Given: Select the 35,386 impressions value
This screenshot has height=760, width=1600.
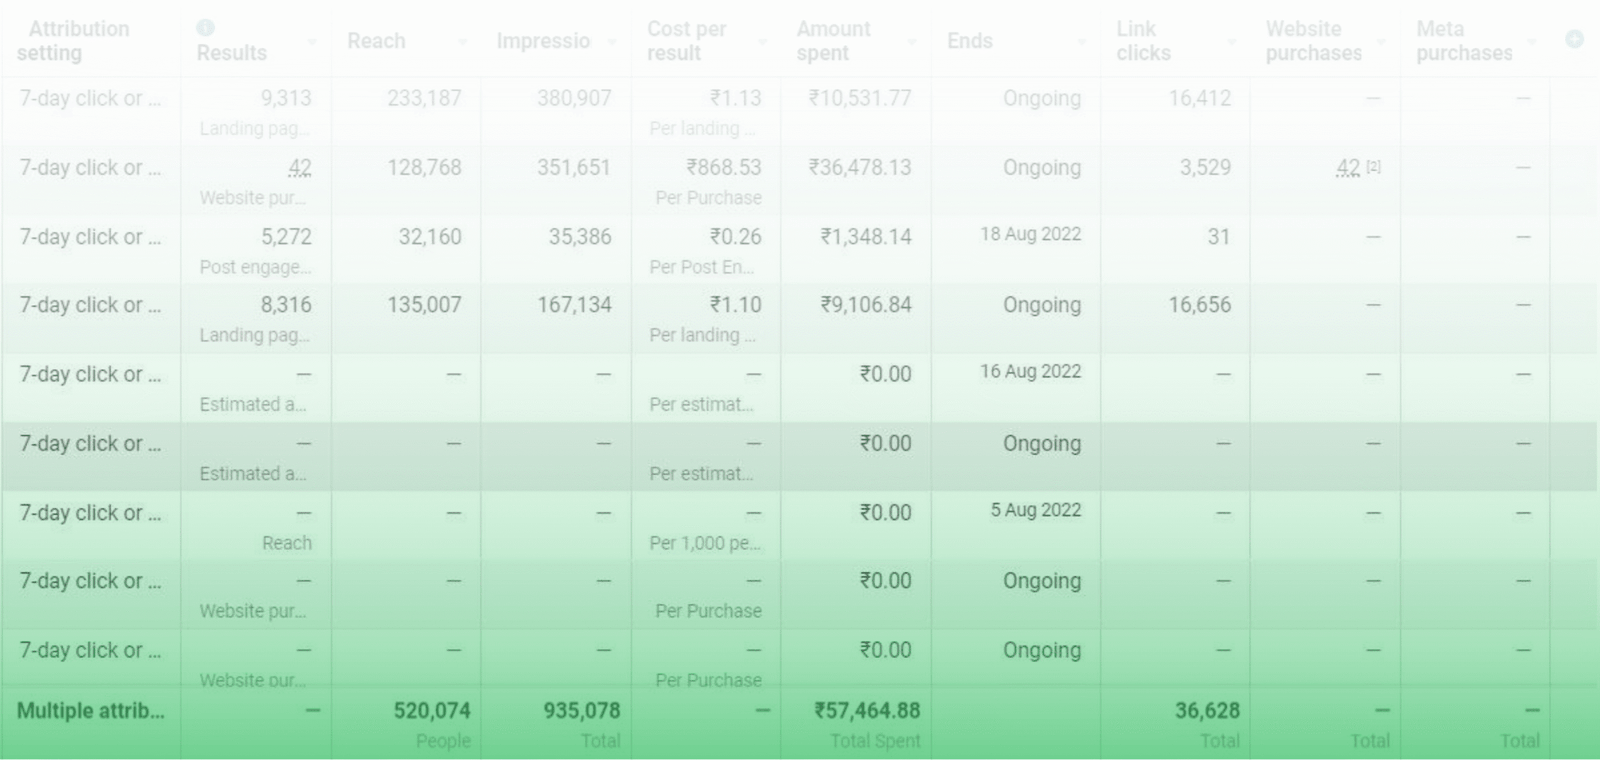Looking at the screenshot, I should click(x=580, y=237).
